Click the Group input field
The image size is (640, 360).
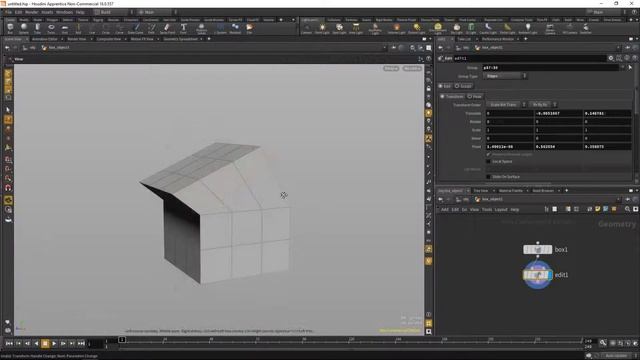[551, 67]
